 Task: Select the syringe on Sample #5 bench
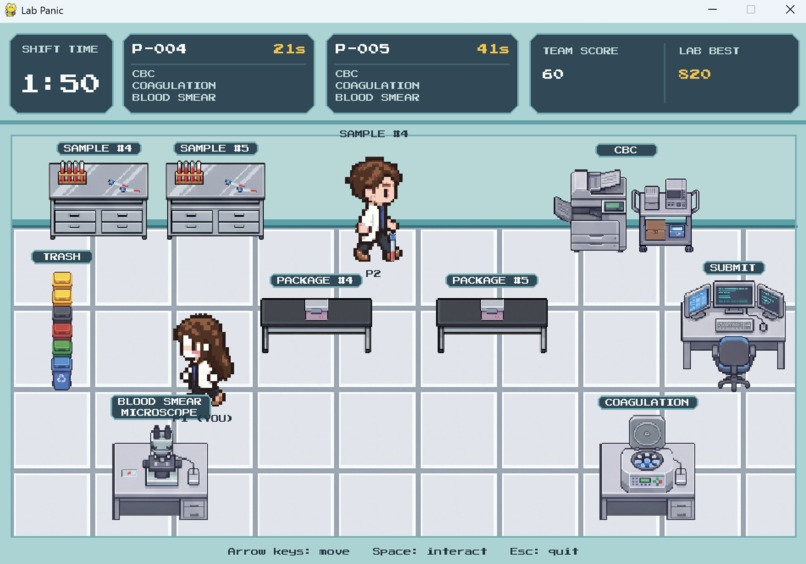pos(240,186)
